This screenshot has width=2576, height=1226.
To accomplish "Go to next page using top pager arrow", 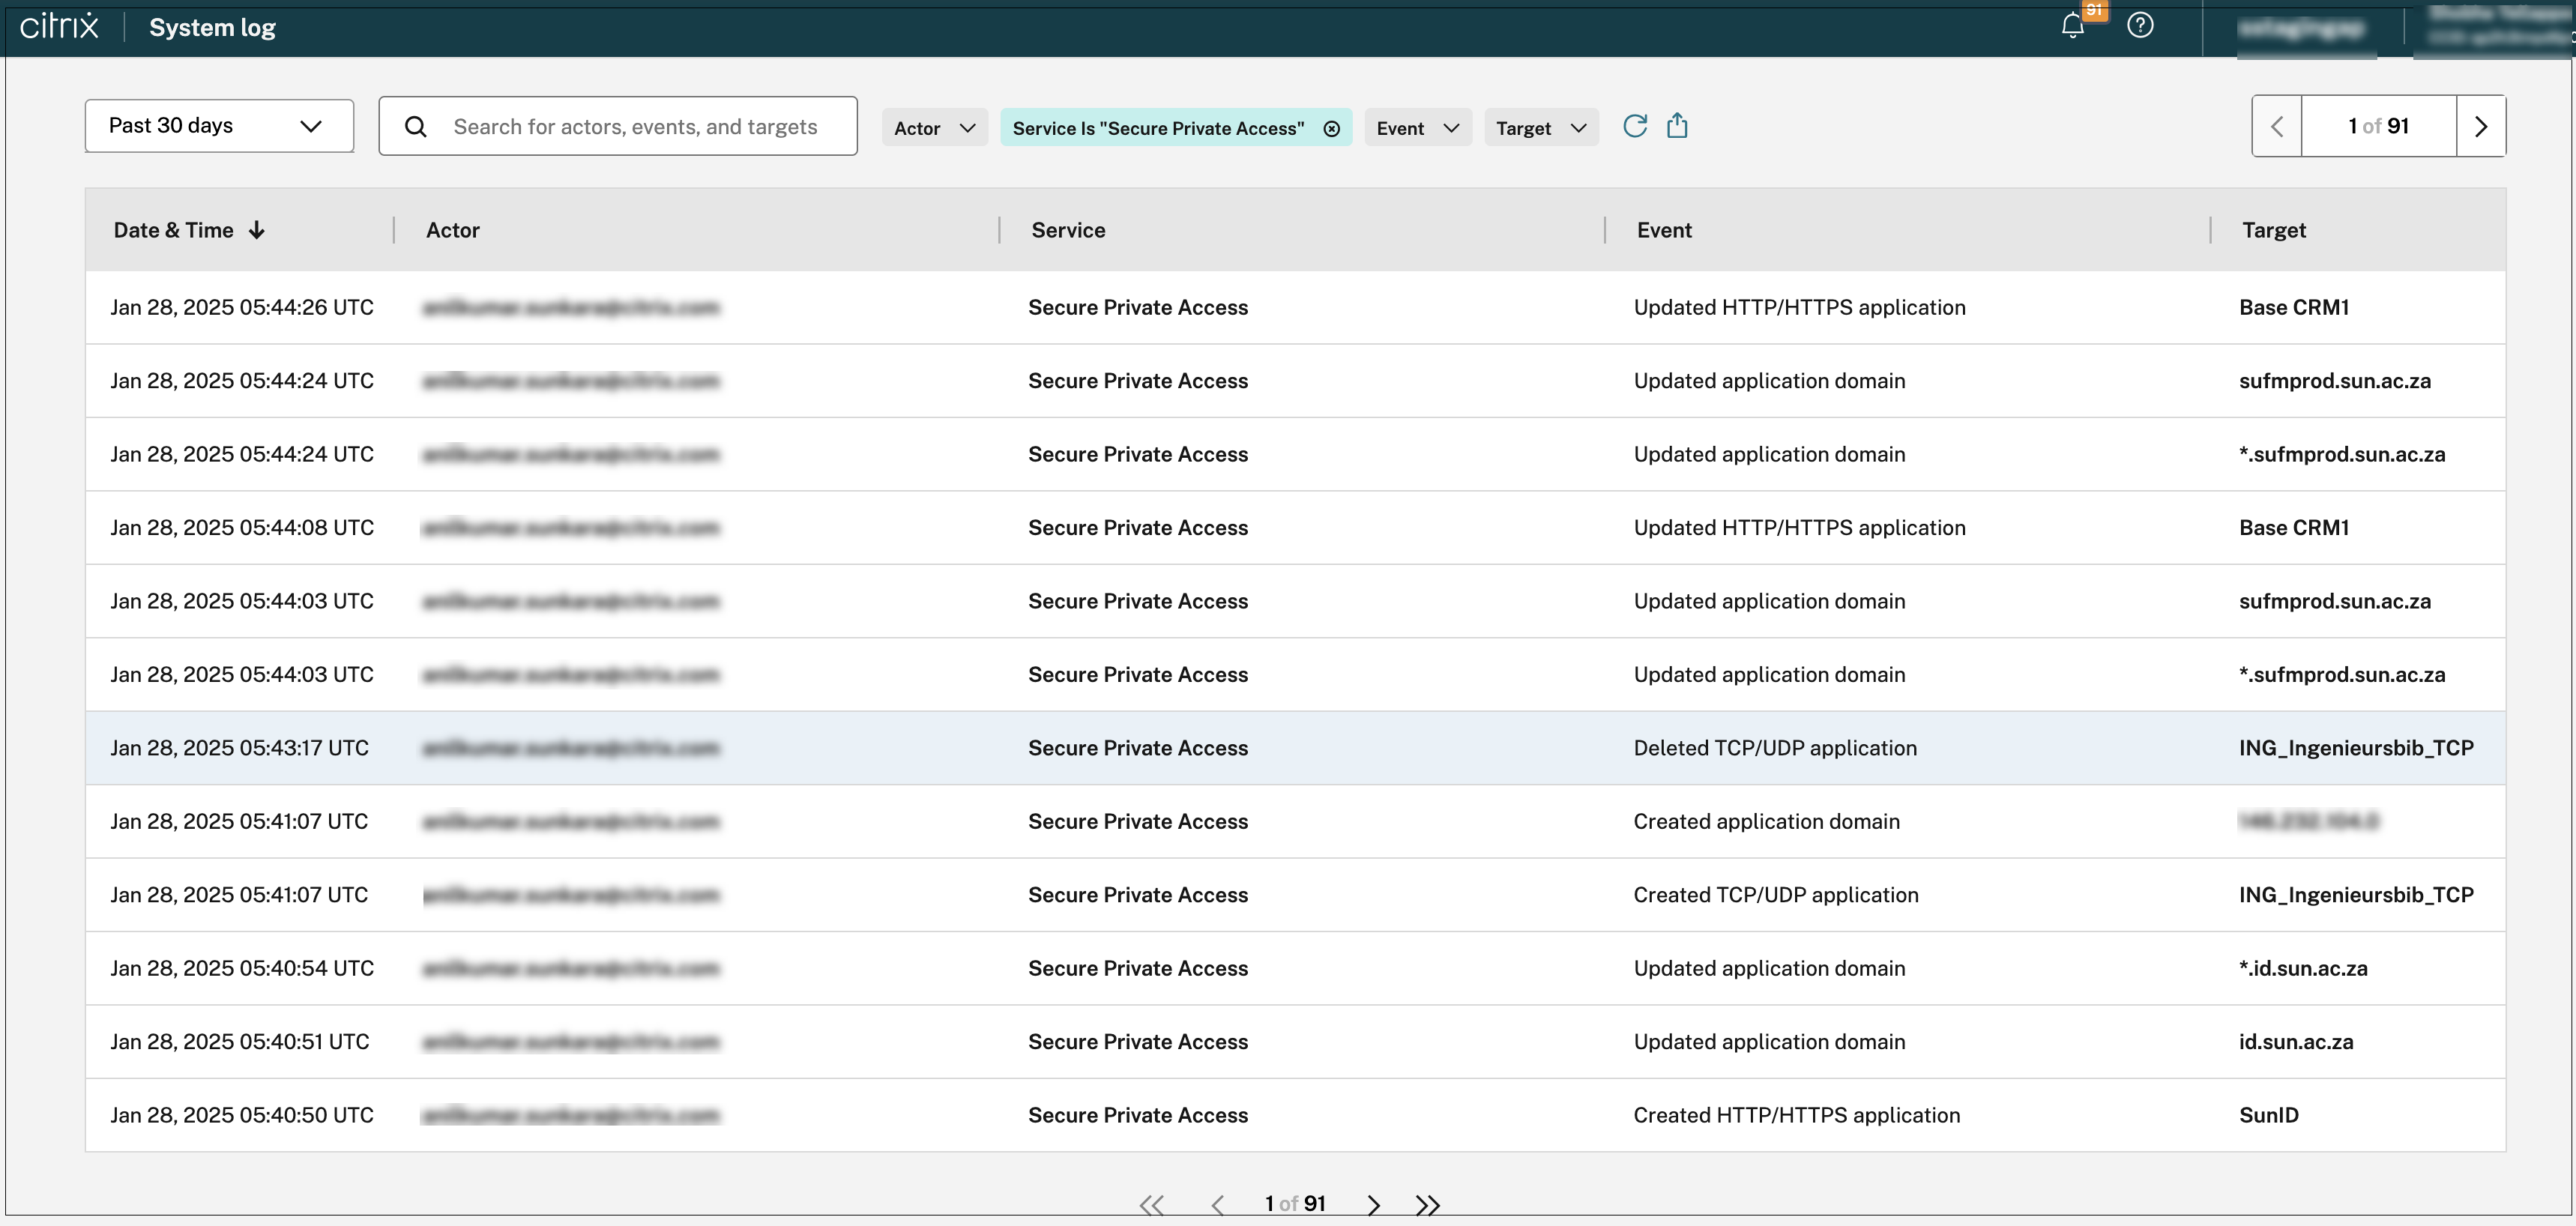I will (2480, 126).
